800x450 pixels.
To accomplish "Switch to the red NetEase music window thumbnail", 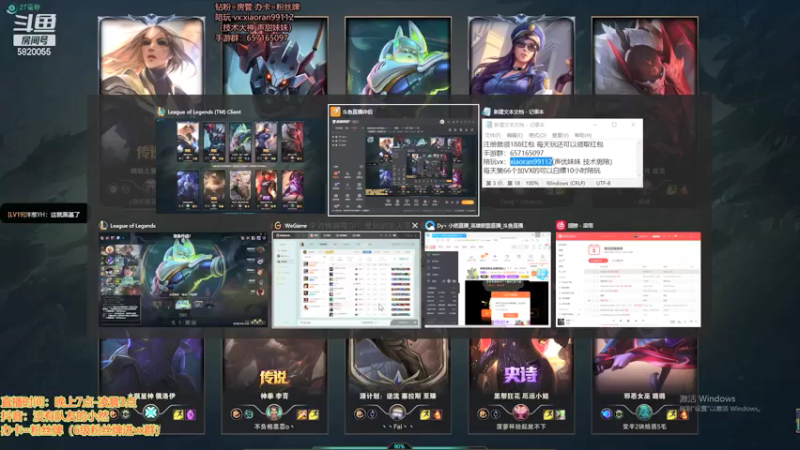I will (x=628, y=279).
